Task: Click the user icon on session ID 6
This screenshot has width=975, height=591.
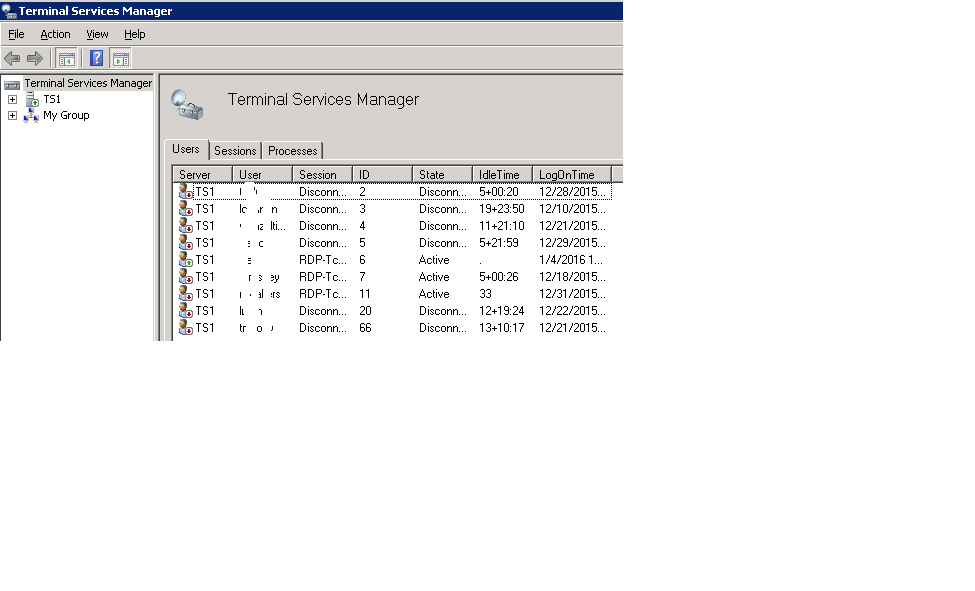Action: (x=186, y=260)
